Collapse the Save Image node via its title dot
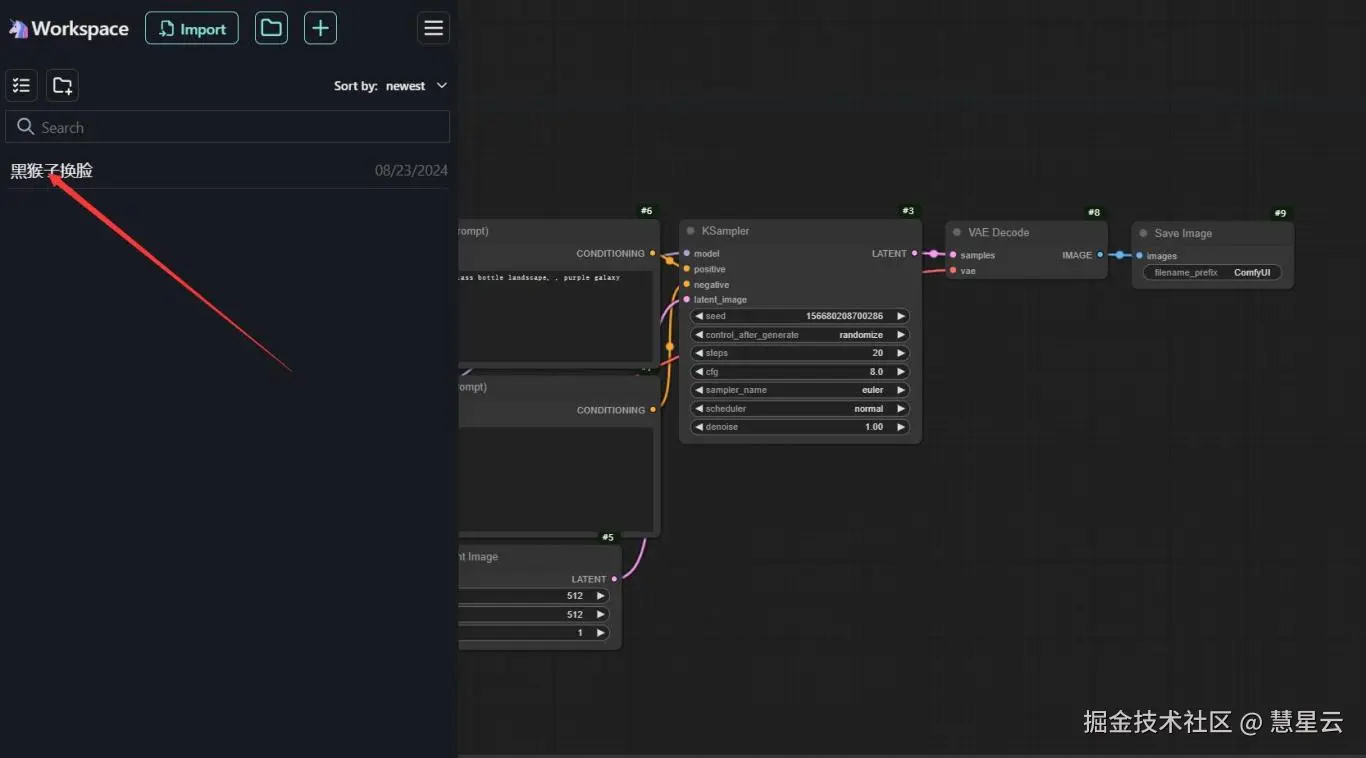Image resolution: width=1366 pixels, height=758 pixels. click(1143, 233)
